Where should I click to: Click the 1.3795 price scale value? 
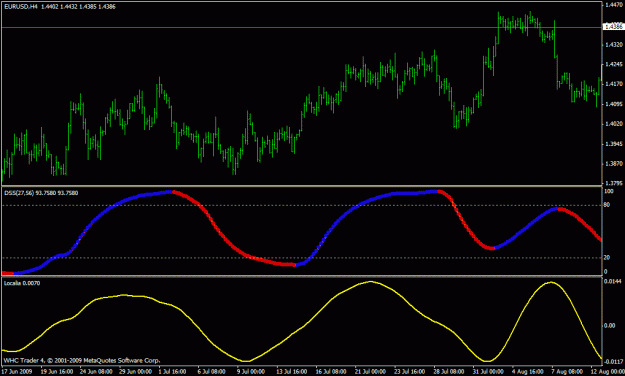[x=614, y=183]
